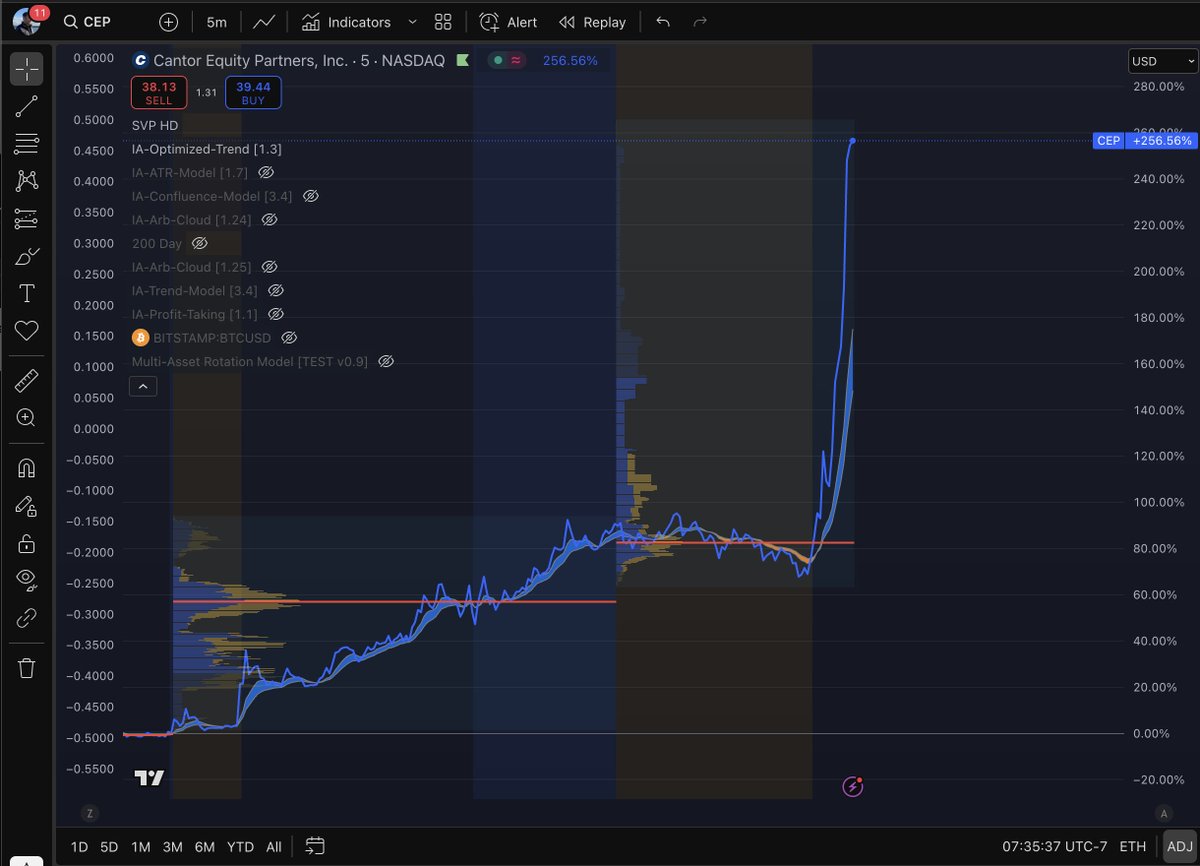Click the Z left-scale mode button

point(90,813)
